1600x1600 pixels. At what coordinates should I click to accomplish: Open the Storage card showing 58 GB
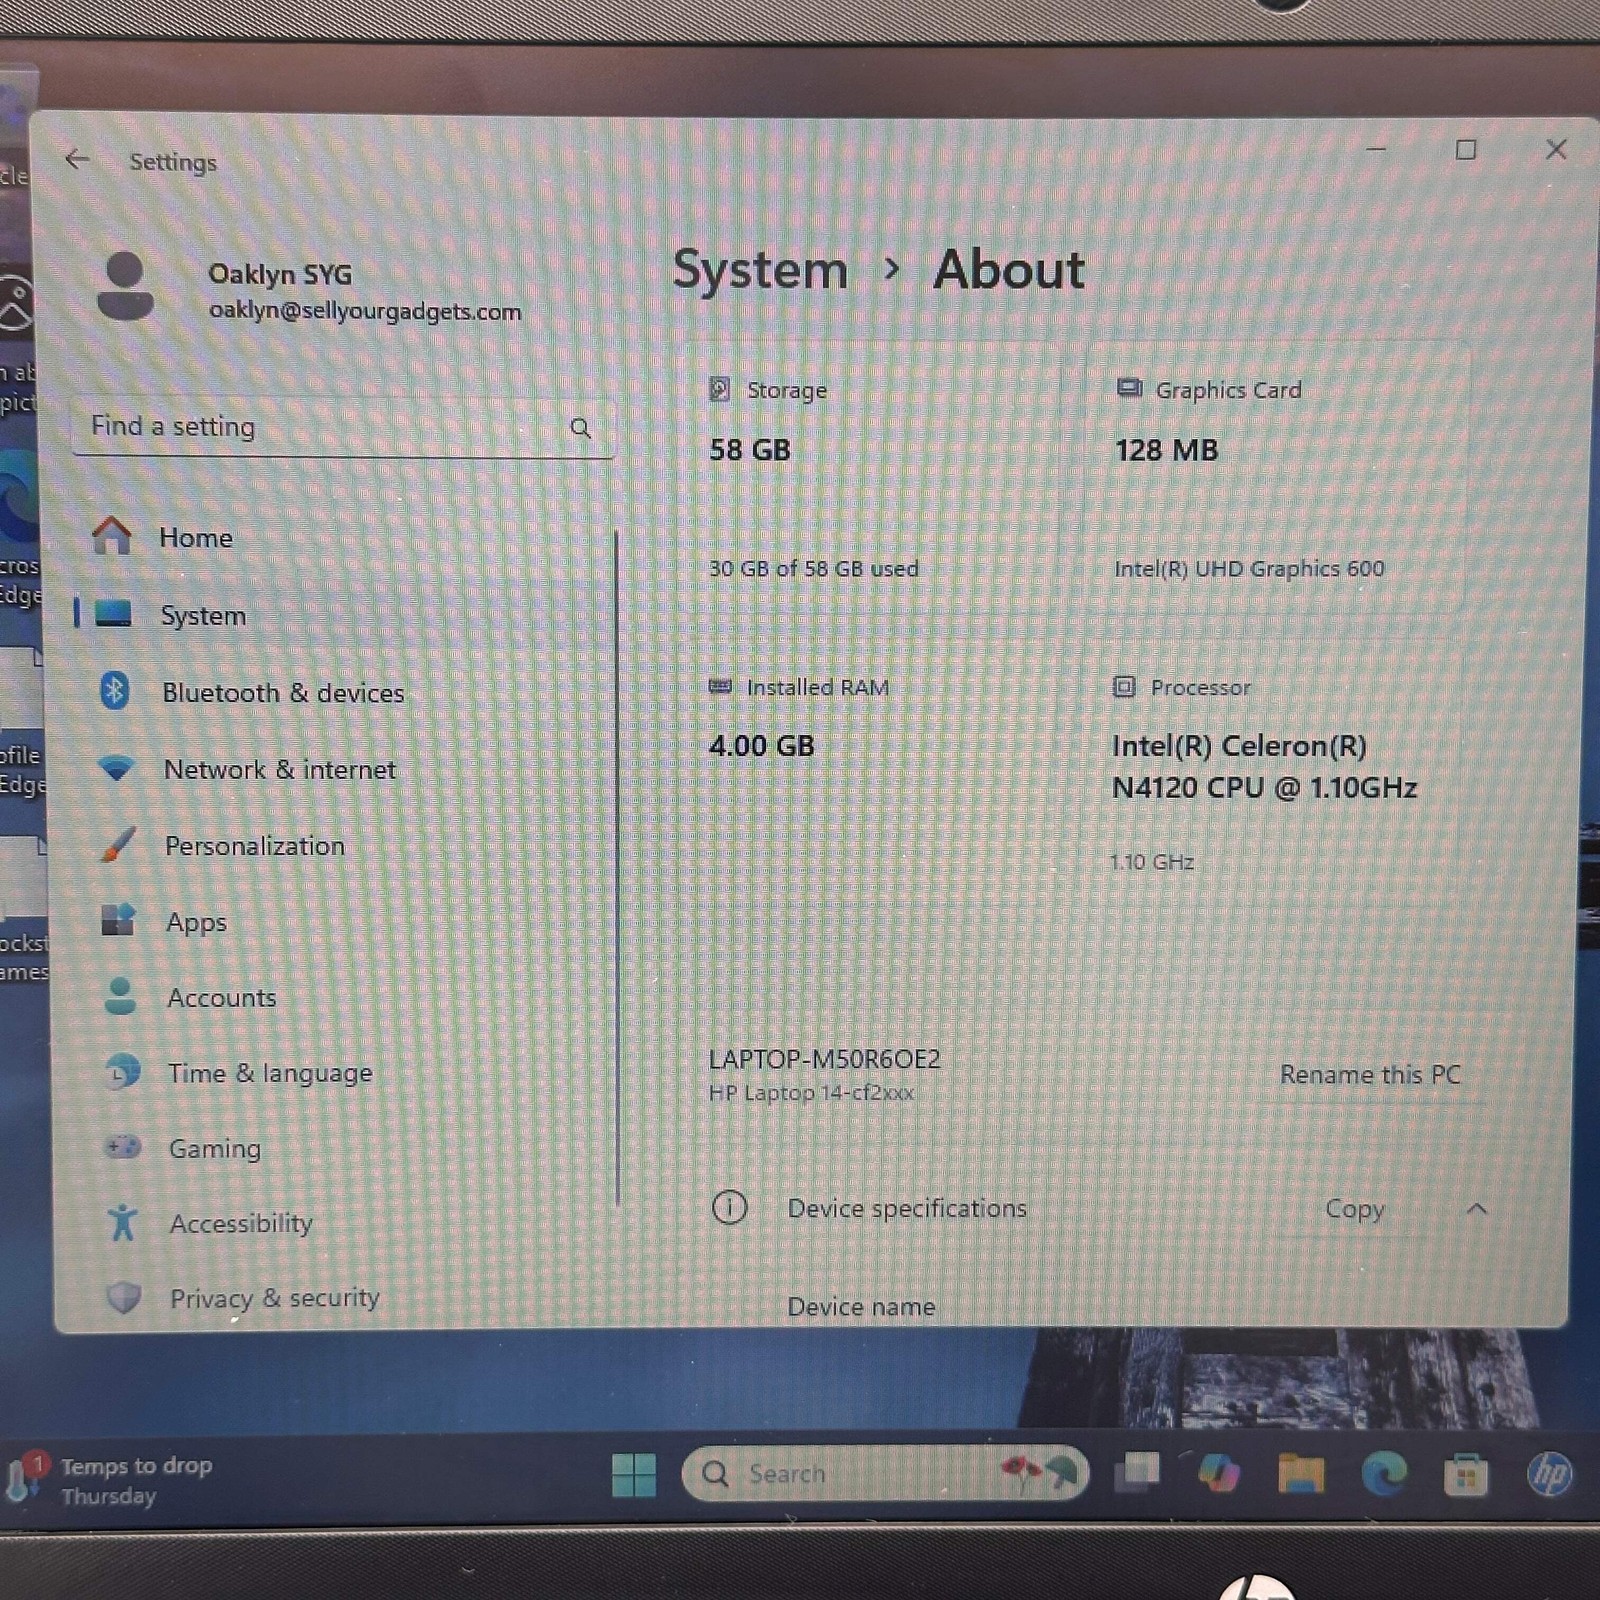(x=870, y=478)
